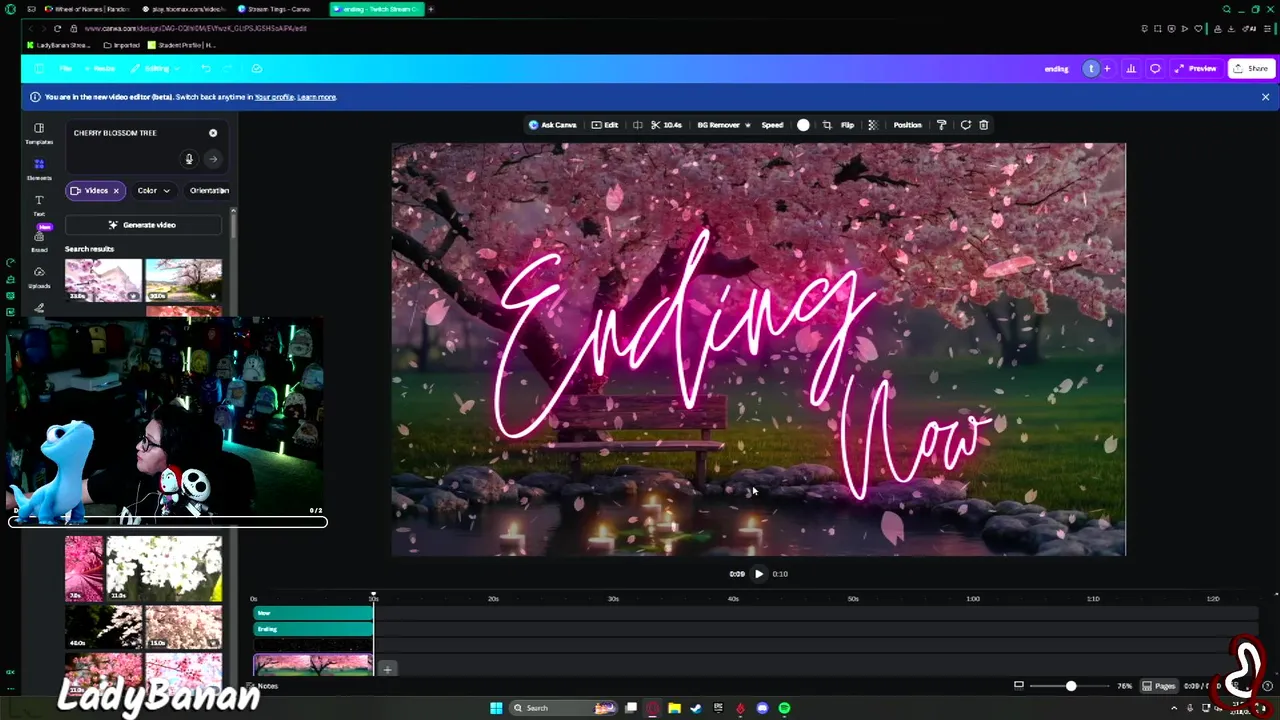The width and height of the screenshot is (1280, 720).
Task: Click the redo arrow
Action: coord(228,69)
